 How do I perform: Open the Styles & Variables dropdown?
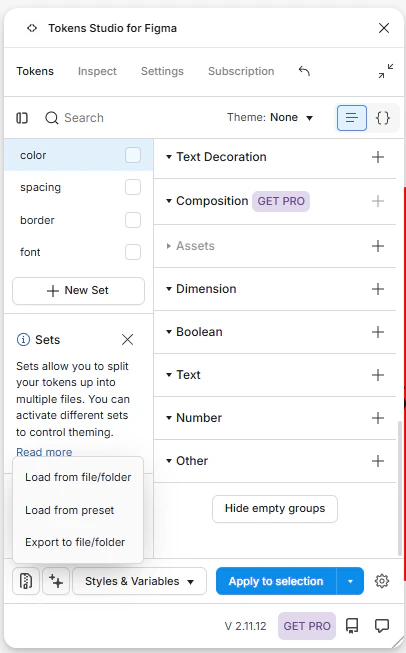coord(139,581)
